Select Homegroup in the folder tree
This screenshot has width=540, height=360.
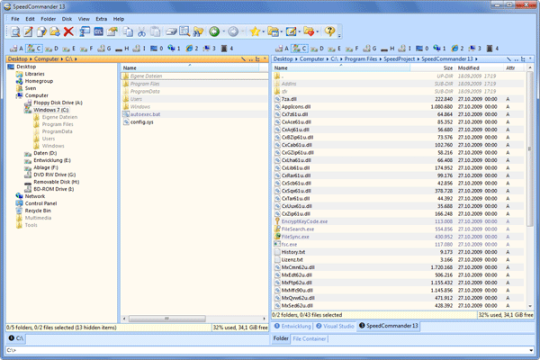[39, 81]
